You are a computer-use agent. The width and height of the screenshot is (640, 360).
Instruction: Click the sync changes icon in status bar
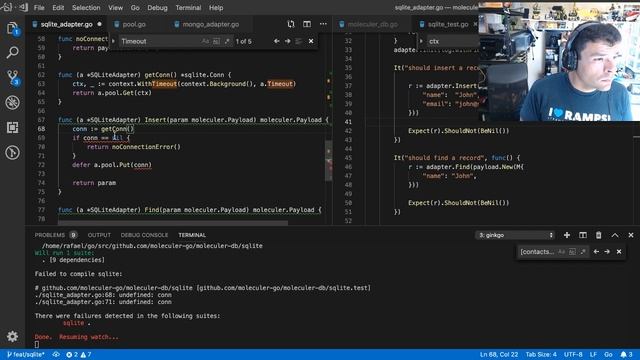click(x=56, y=355)
